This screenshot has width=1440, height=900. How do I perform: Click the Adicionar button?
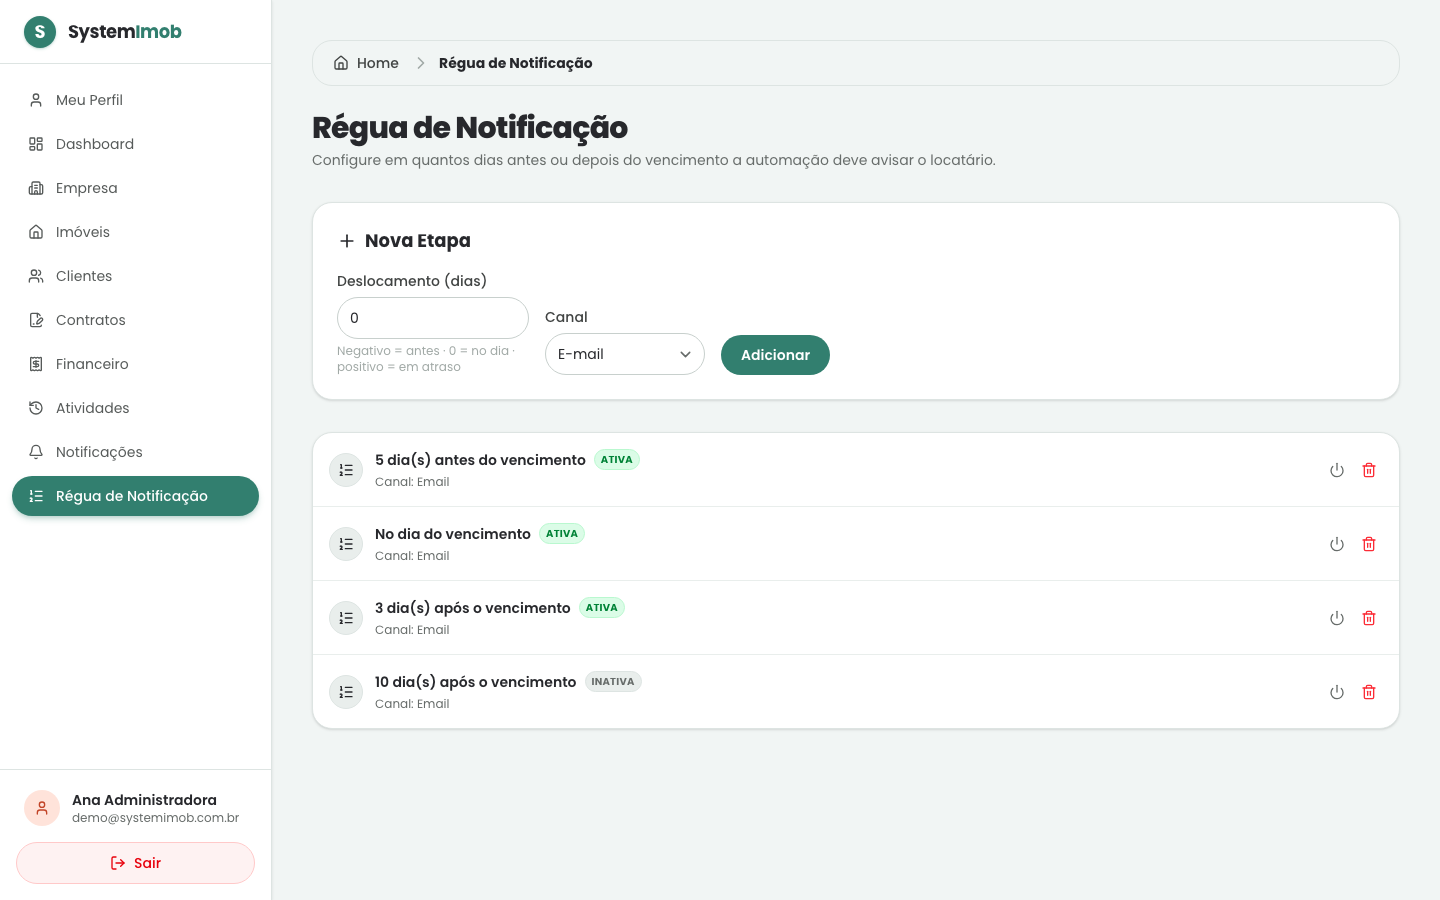coord(775,355)
